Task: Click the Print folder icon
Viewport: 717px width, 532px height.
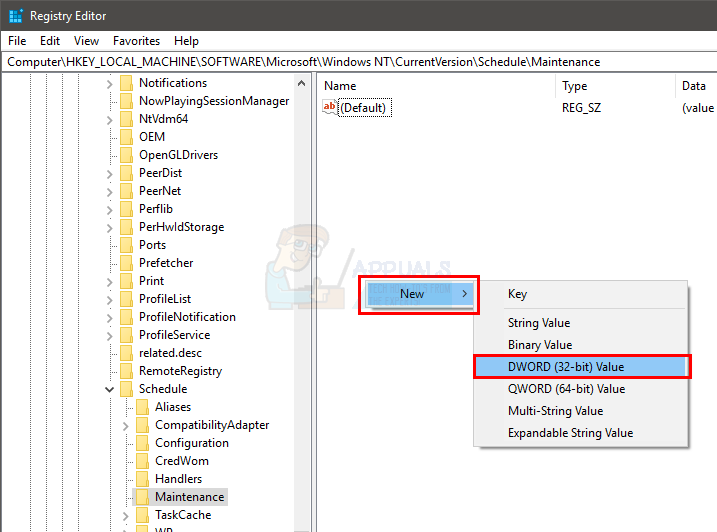Action: 127,281
